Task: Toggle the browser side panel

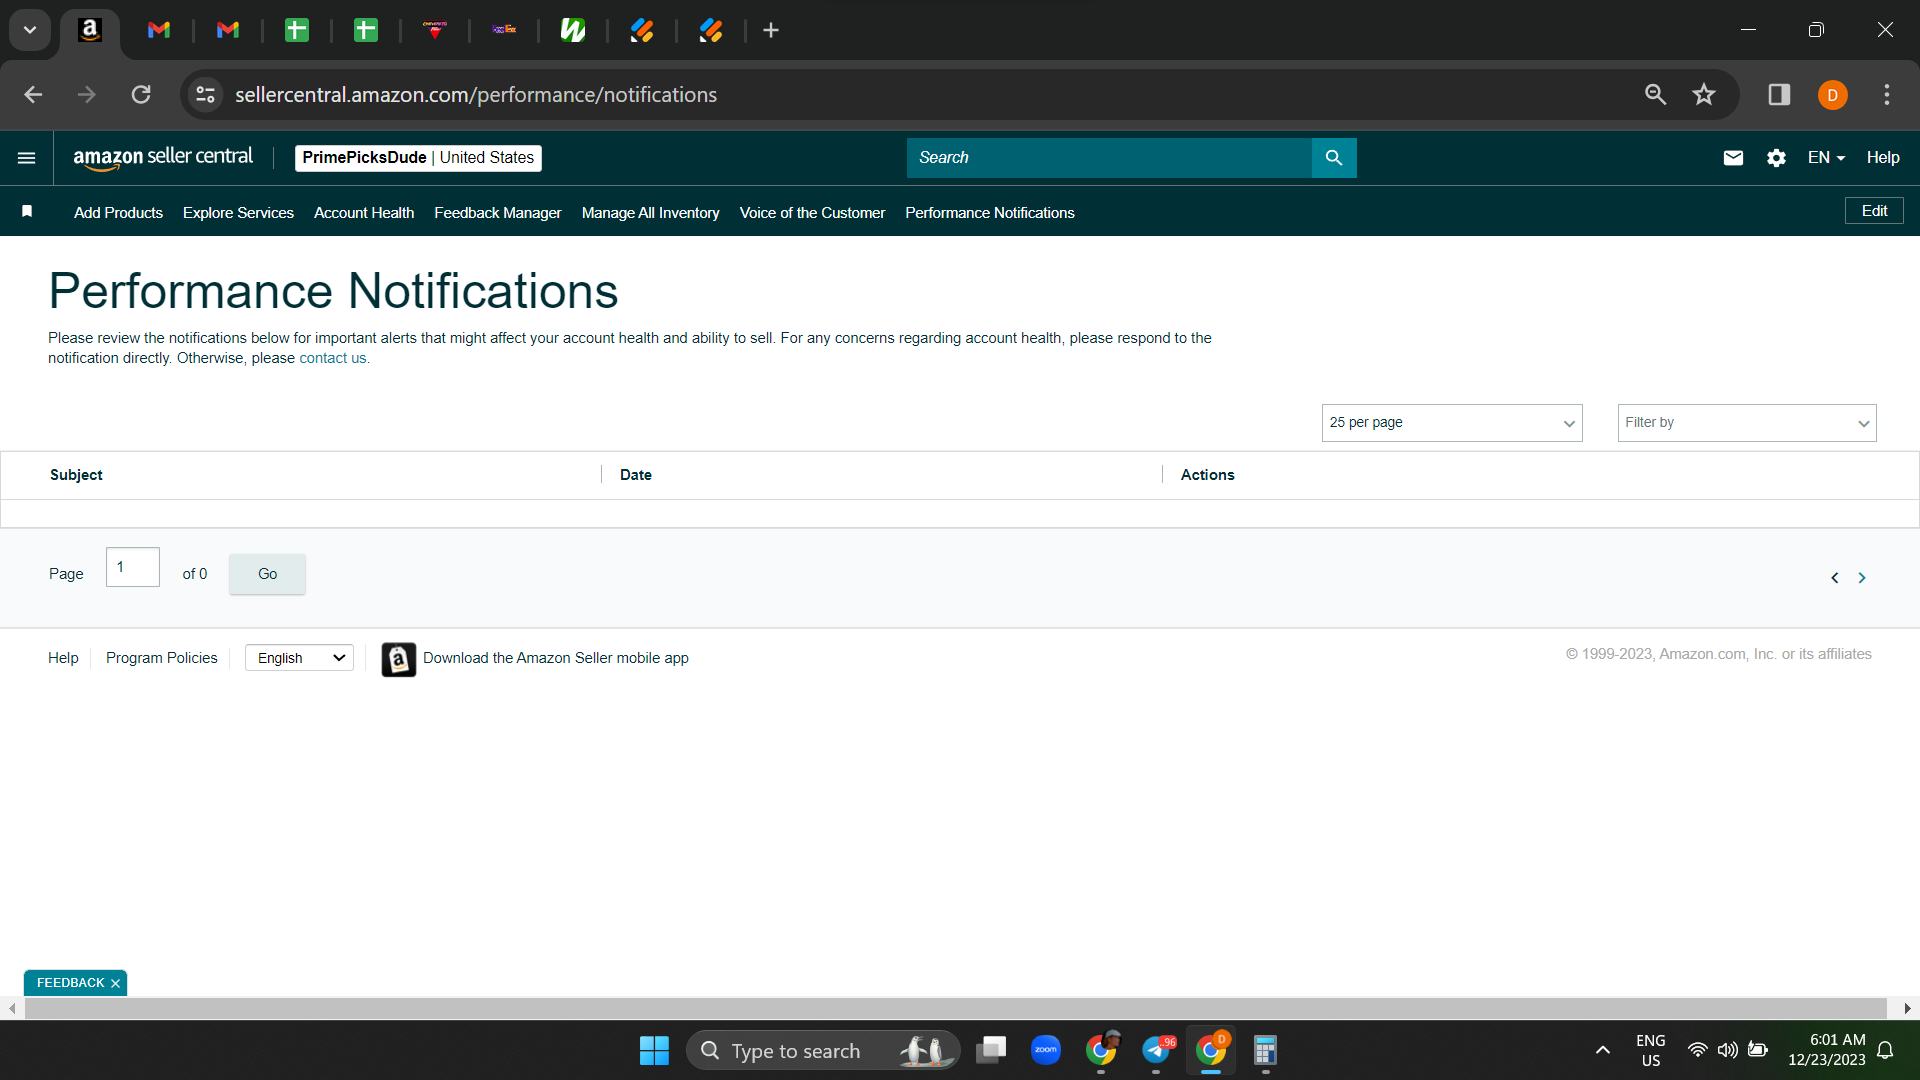Action: click(x=1779, y=95)
